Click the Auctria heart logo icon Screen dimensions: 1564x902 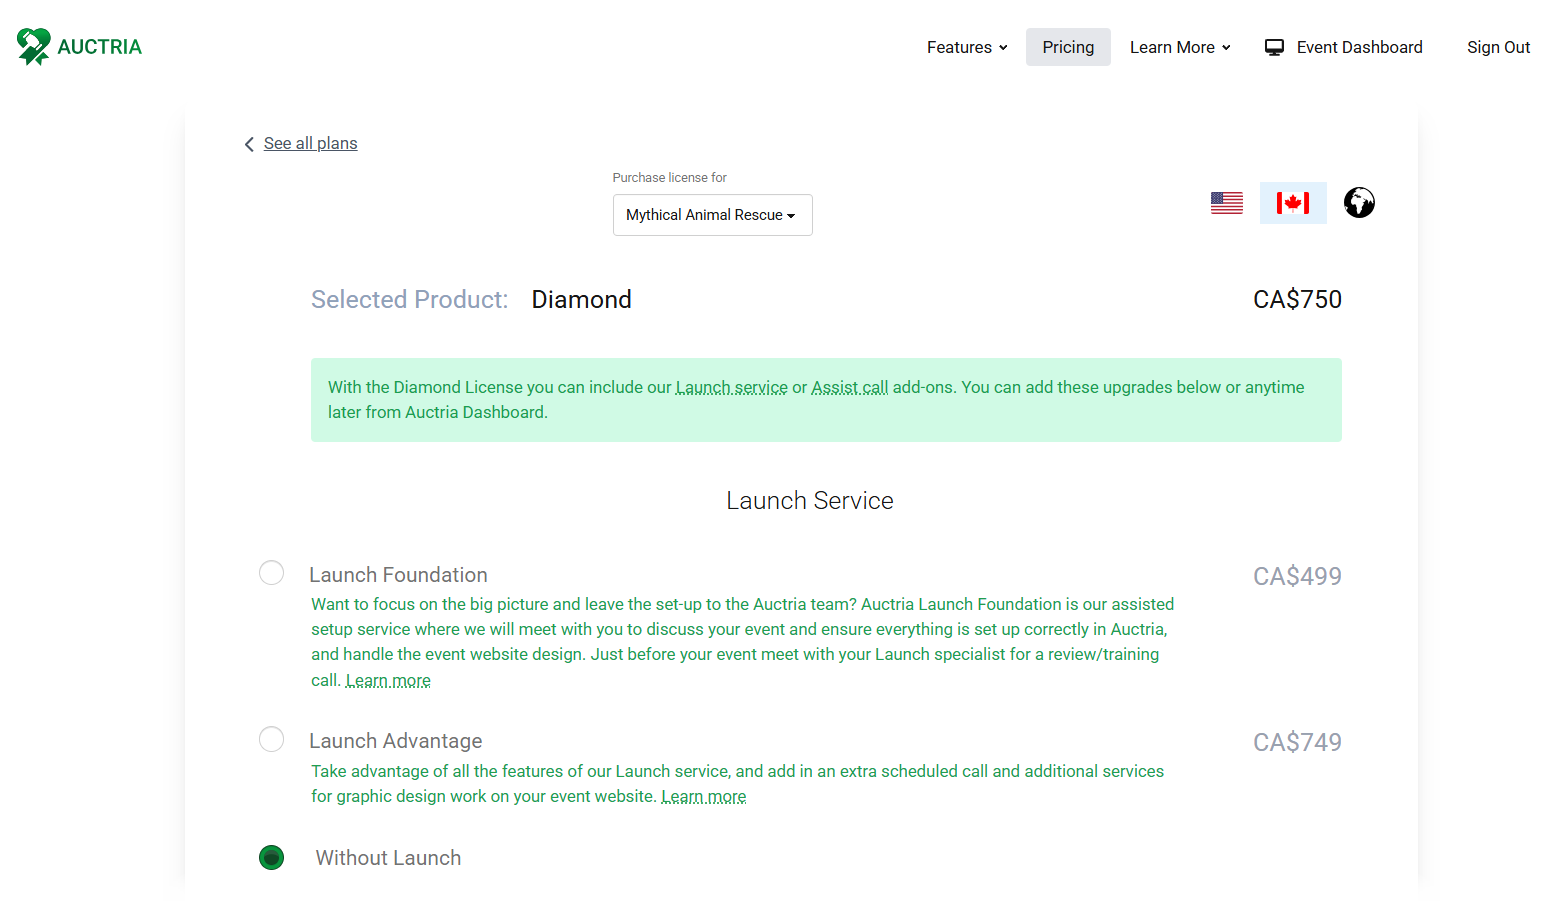coord(33,46)
